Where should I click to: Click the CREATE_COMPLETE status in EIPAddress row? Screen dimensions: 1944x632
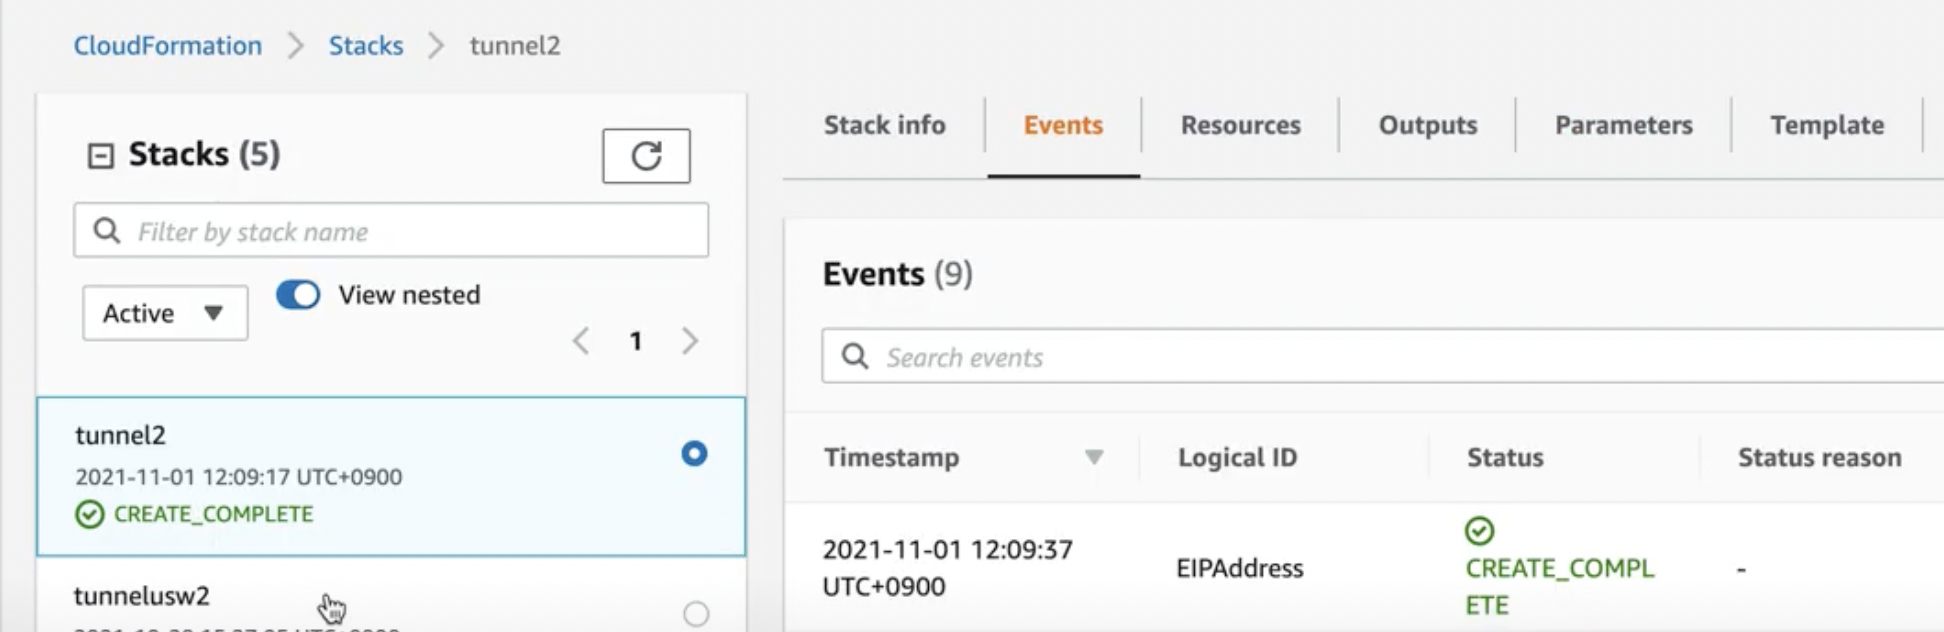point(1560,587)
